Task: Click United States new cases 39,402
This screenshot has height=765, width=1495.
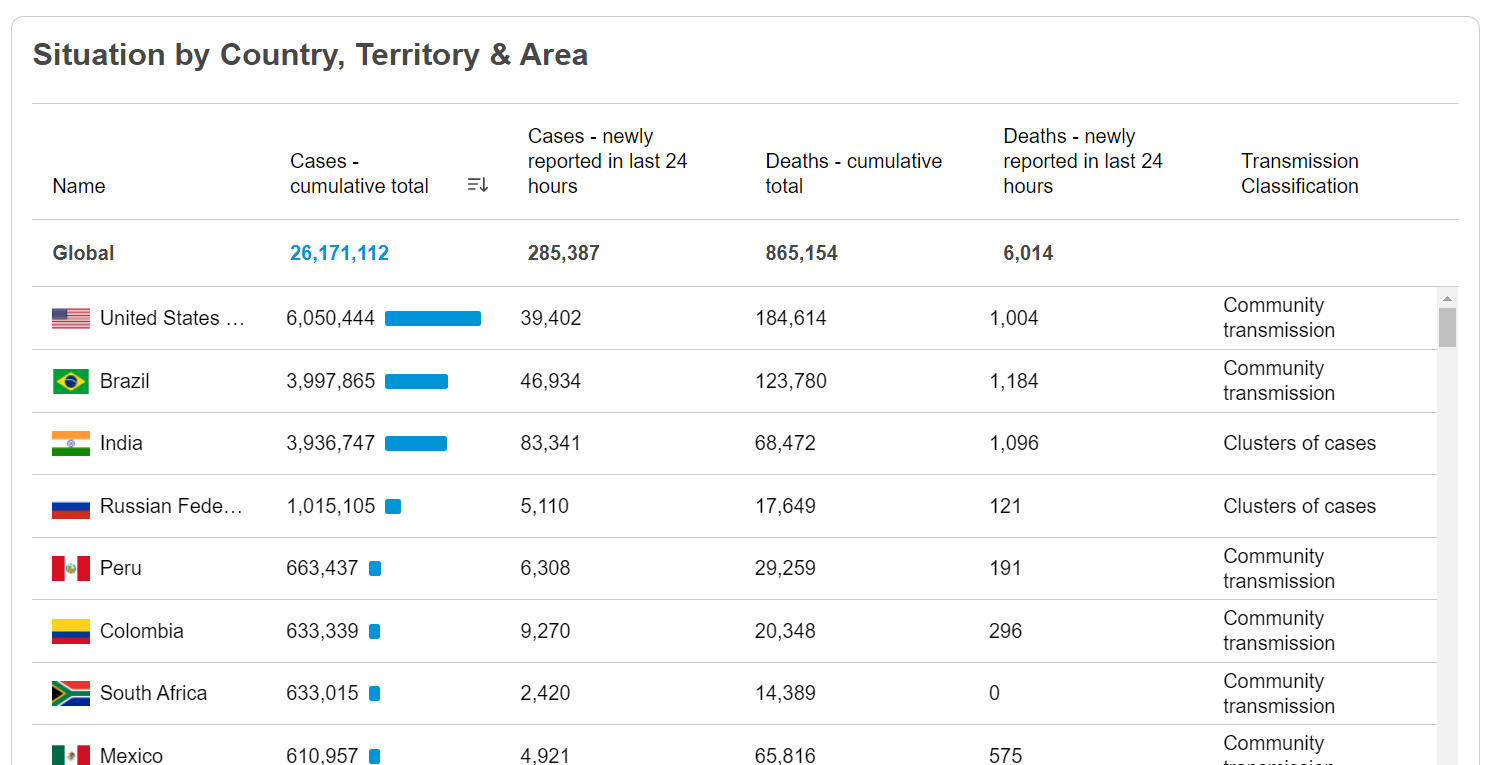Action: [x=551, y=318]
